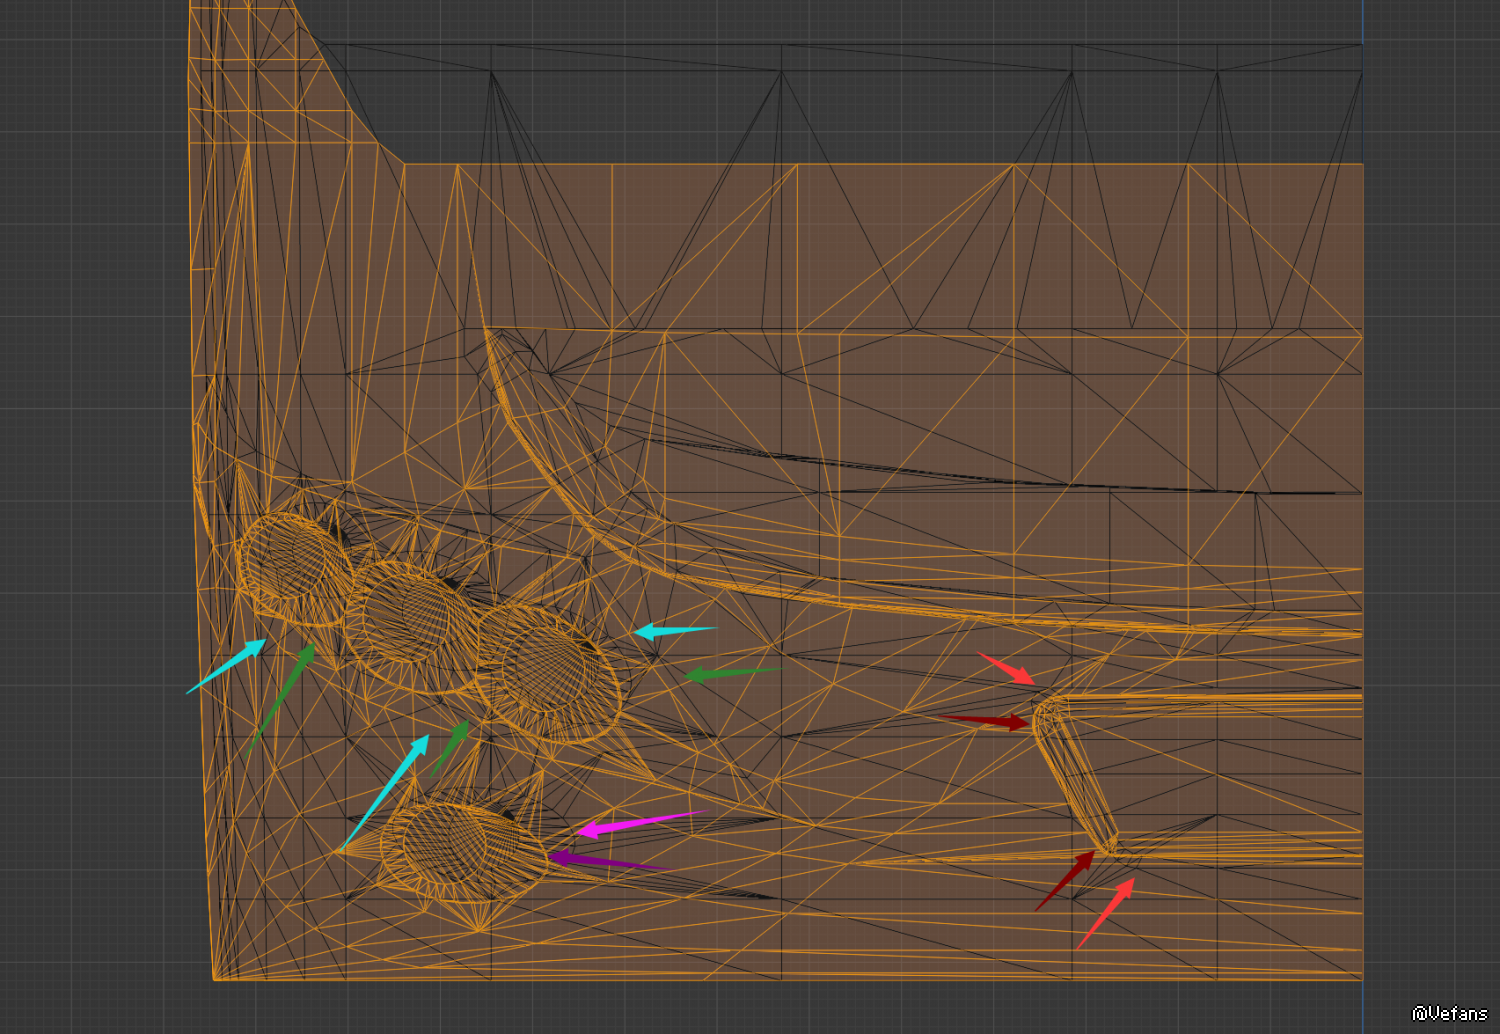The height and width of the screenshot is (1034, 1500).
Task: Click the cyan arrow pointing at leftmost cylinder
Action: [x=227, y=666]
